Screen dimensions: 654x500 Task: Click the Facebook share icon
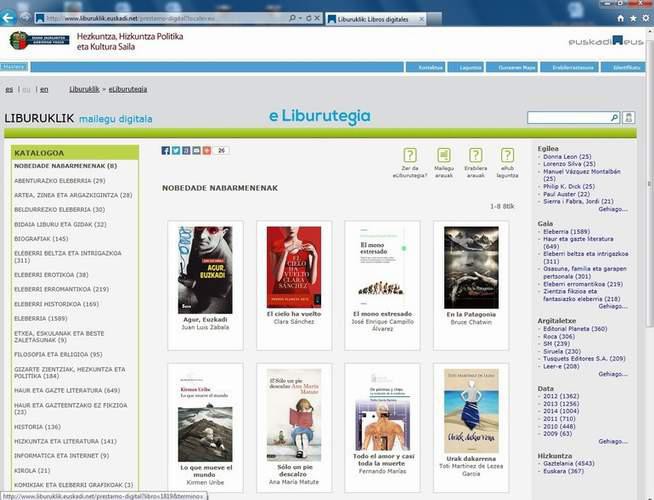[166, 151]
